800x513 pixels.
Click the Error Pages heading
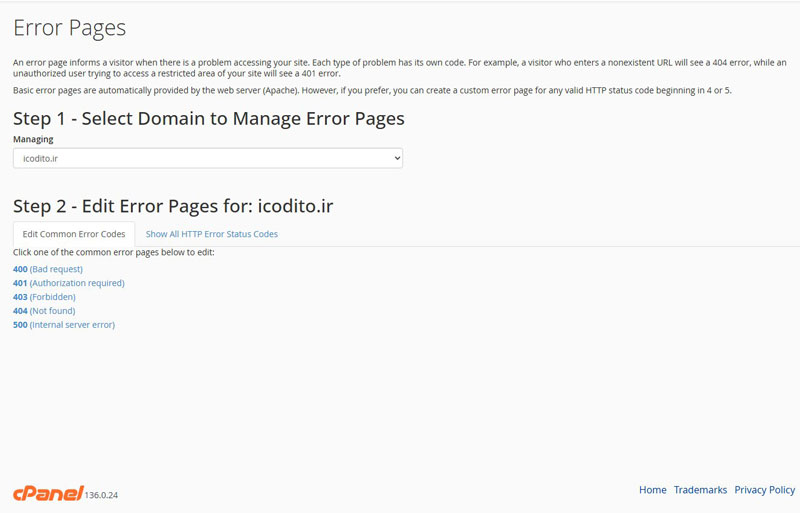coord(69,28)
